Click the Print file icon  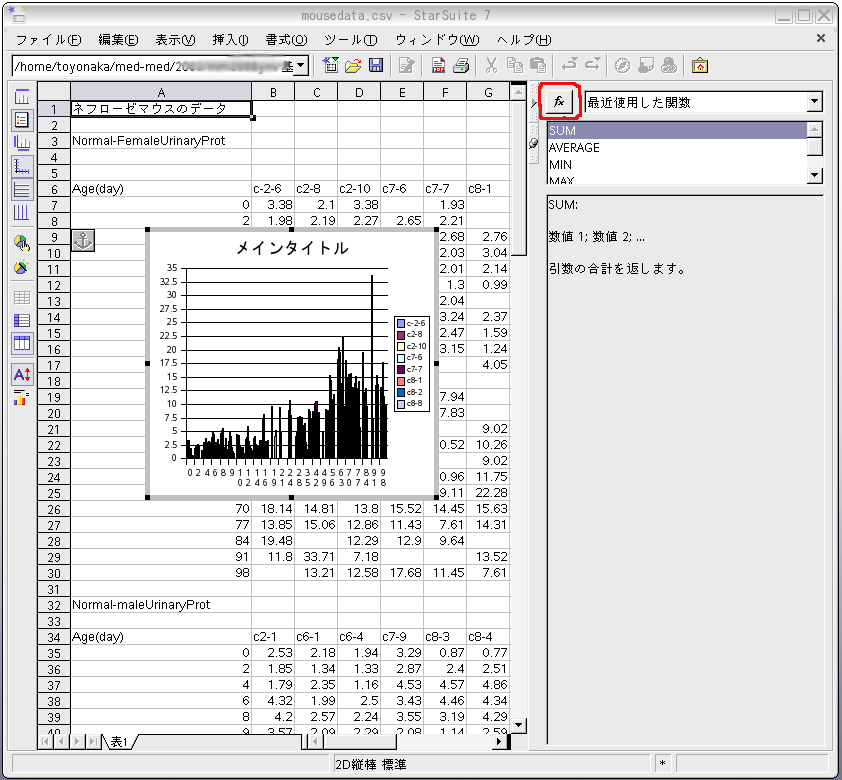[x=461, y=65]
